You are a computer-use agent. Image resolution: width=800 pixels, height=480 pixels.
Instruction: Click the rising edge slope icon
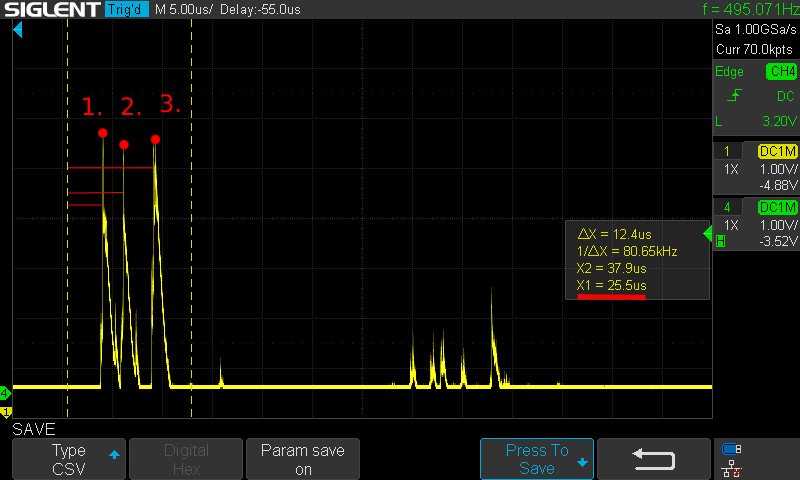point(734,95)
